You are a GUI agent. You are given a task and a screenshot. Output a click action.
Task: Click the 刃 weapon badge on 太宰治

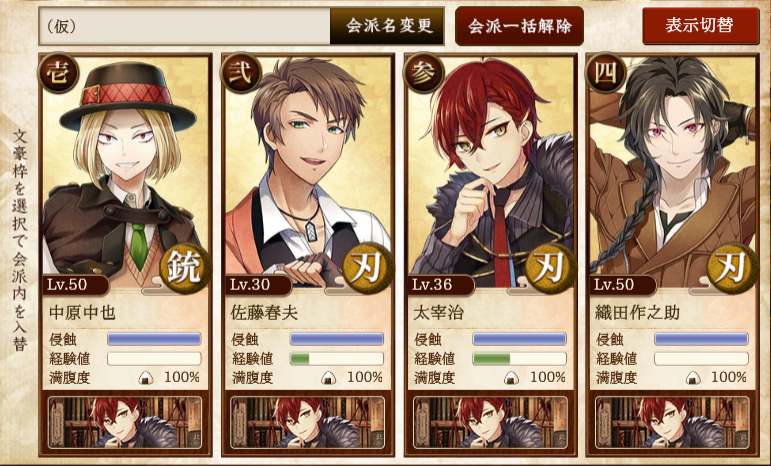pos(548,268)
